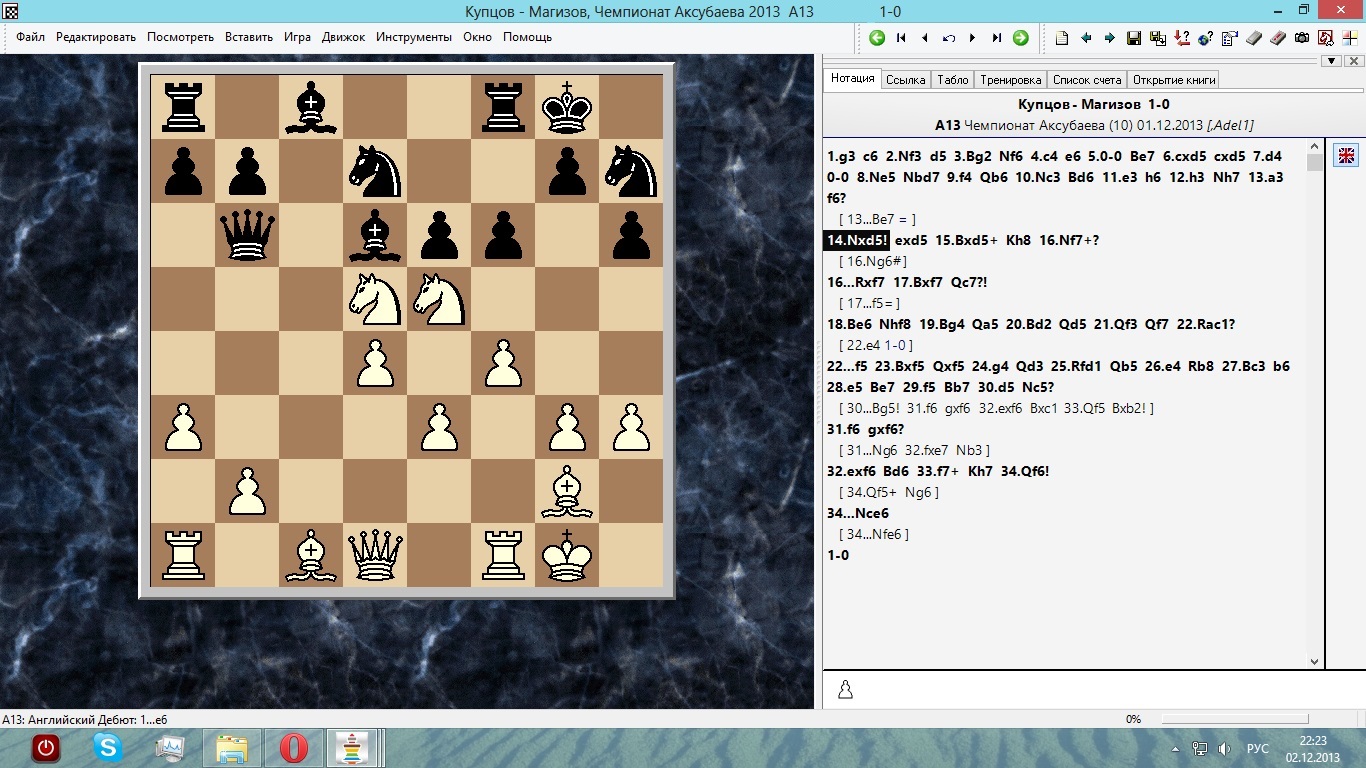
Task: Open the Инструменты menu
Action: (x=414, y=37)
